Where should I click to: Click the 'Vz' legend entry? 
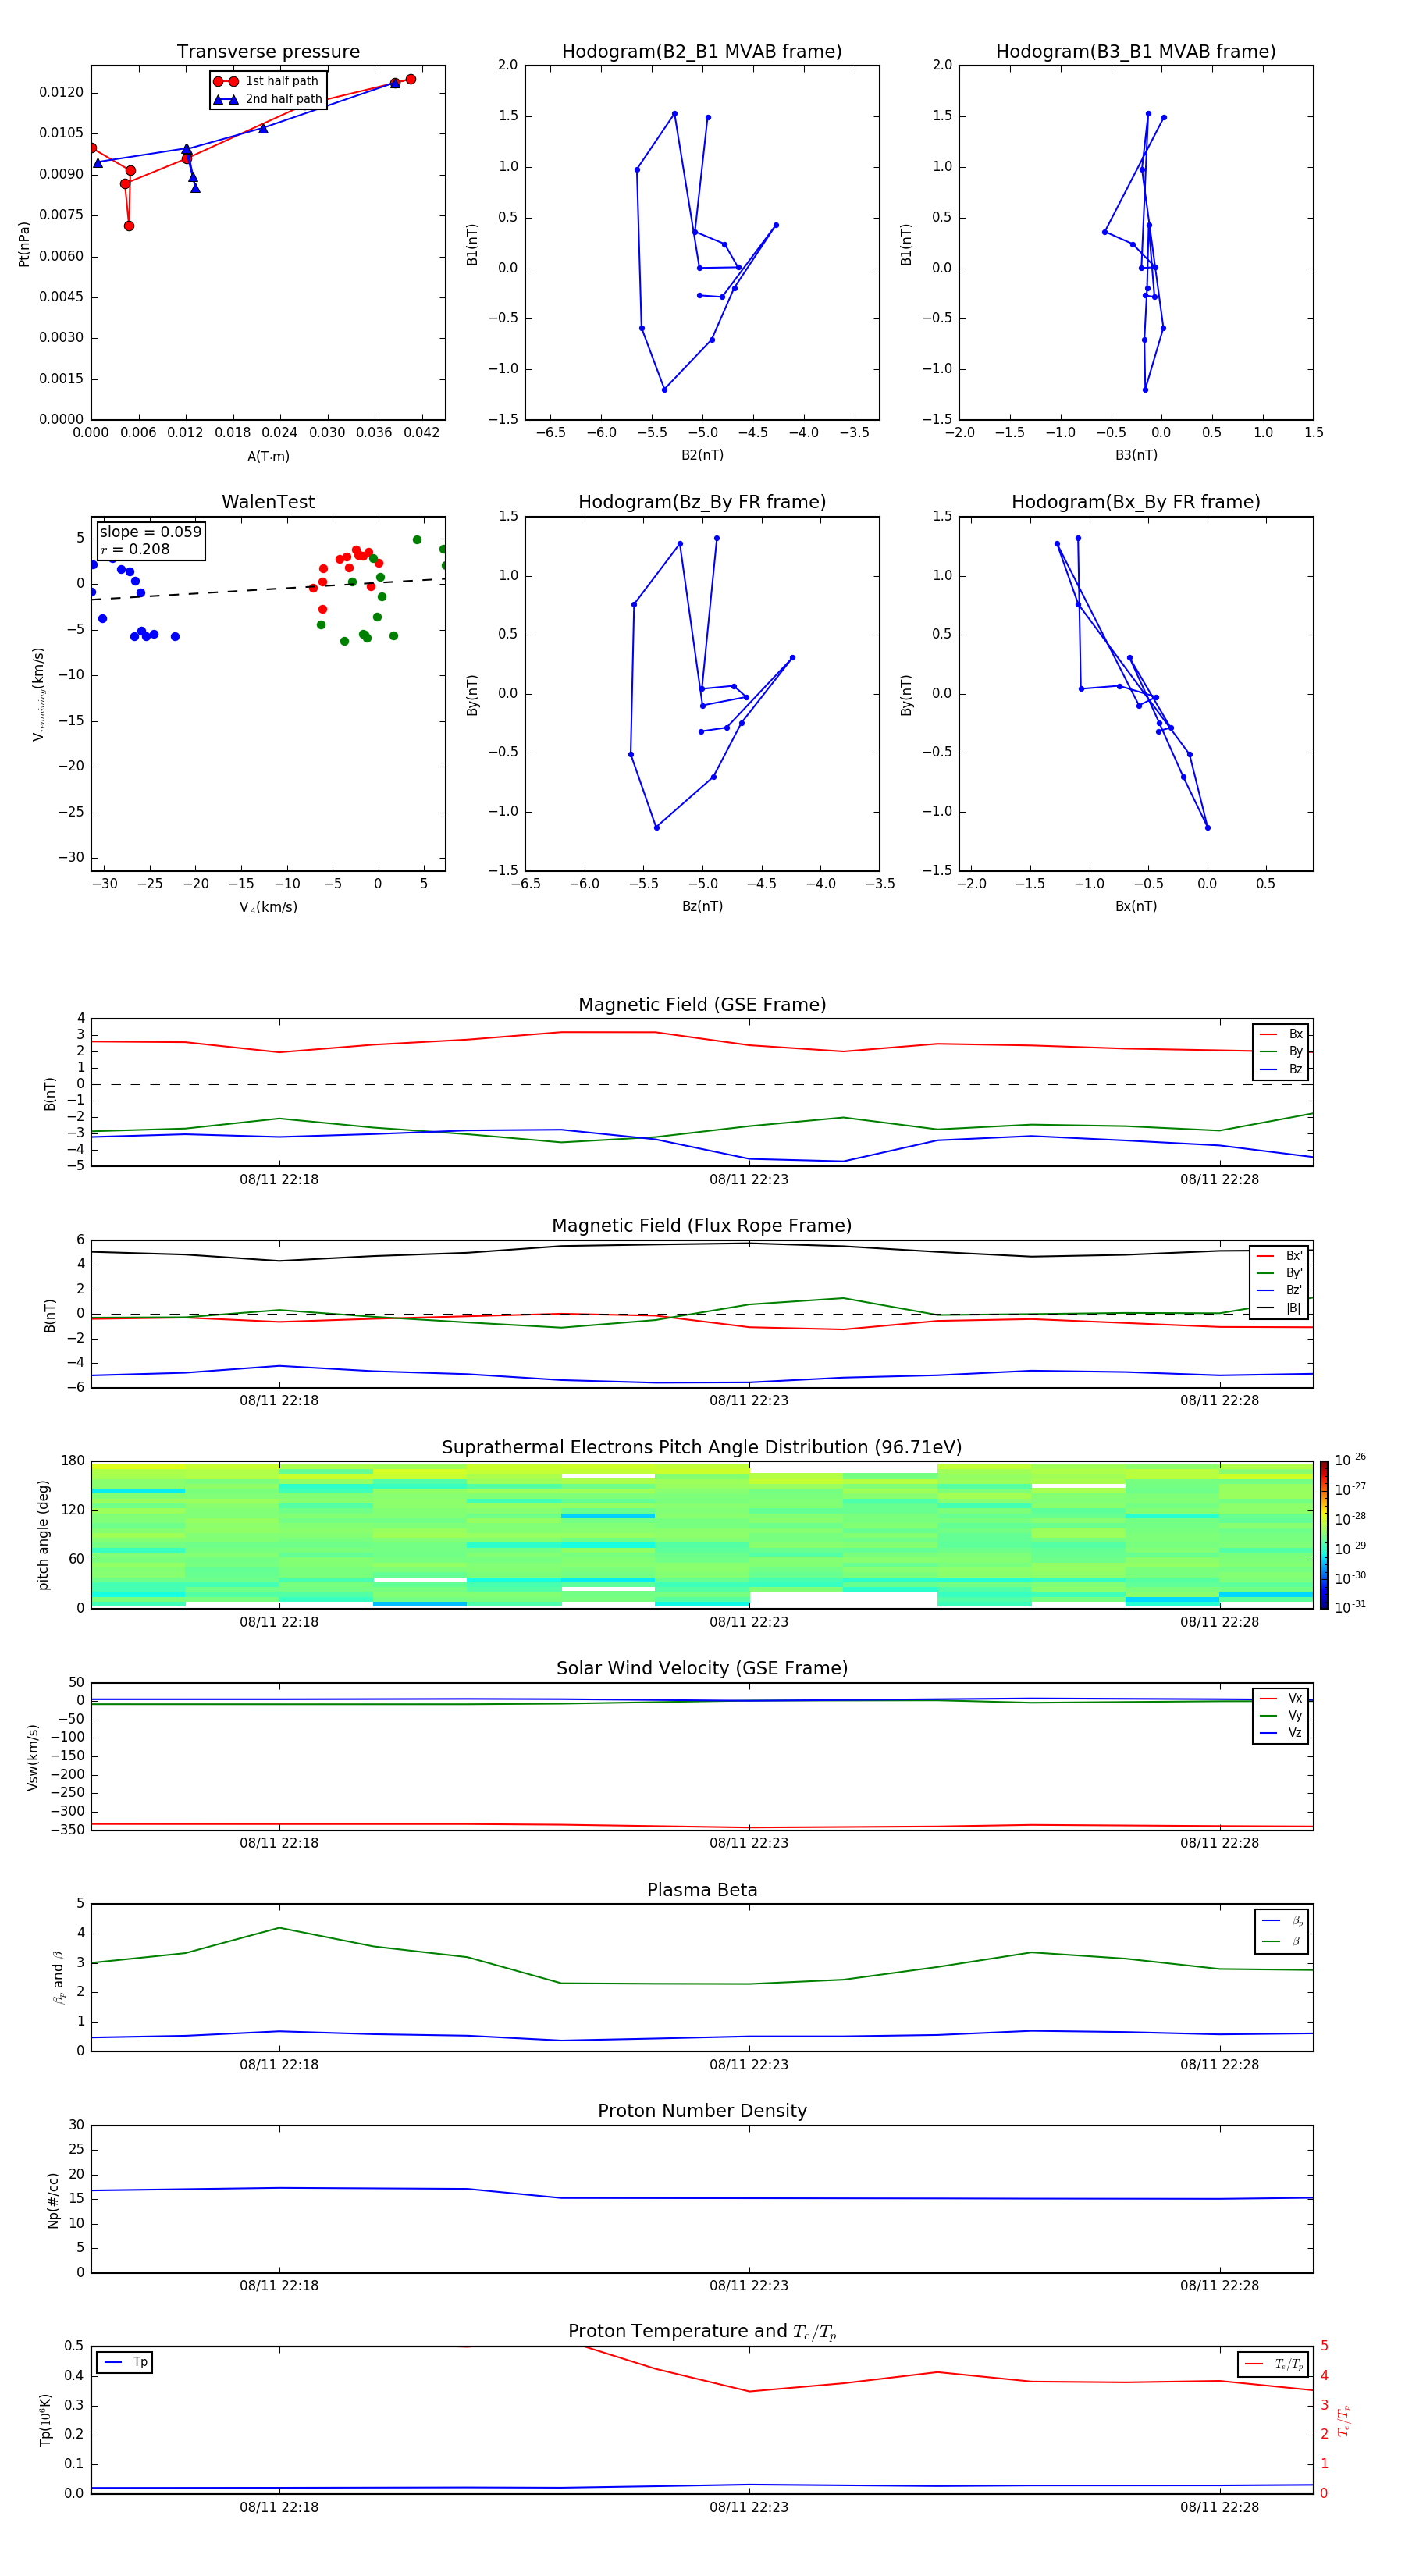pos(1281,1733)
